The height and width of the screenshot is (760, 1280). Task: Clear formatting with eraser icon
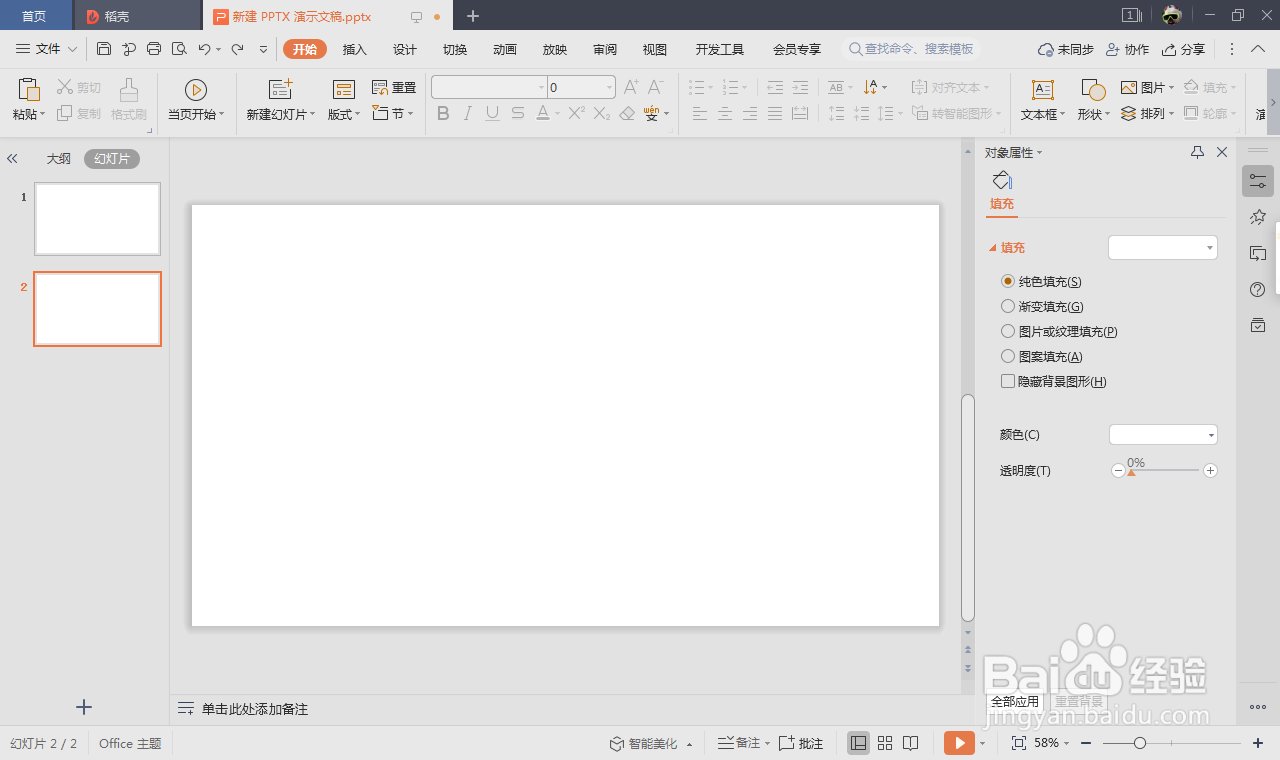click(x=627, y=114)
